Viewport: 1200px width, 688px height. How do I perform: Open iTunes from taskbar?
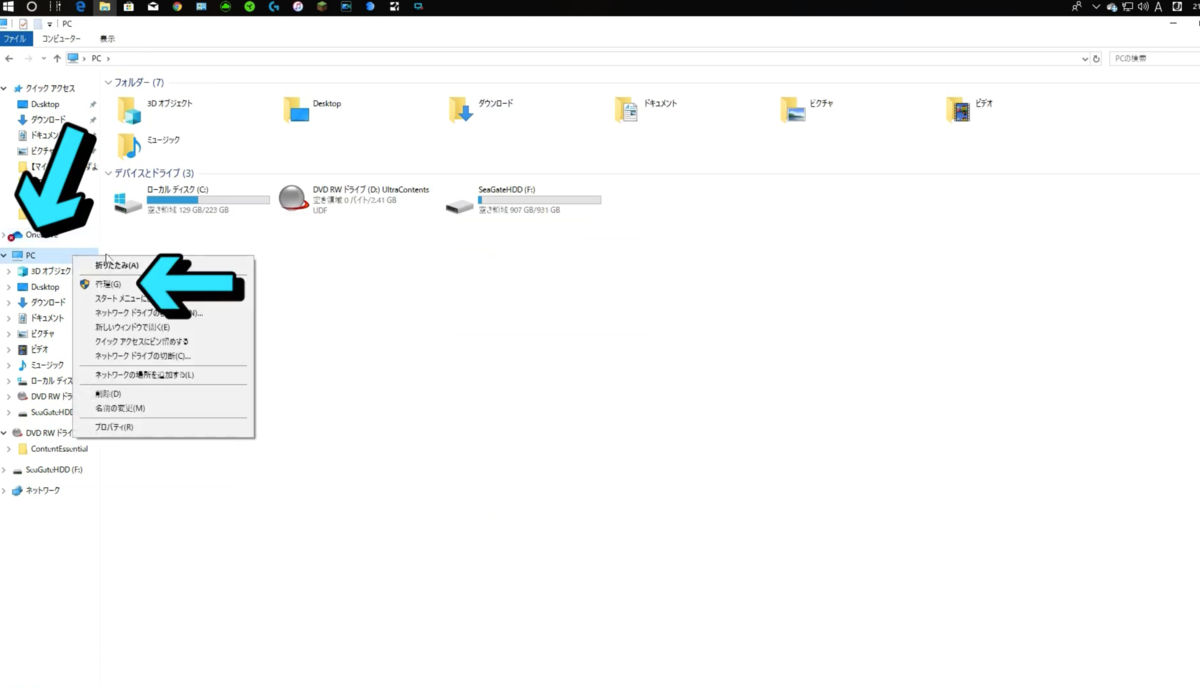(298, 6)
